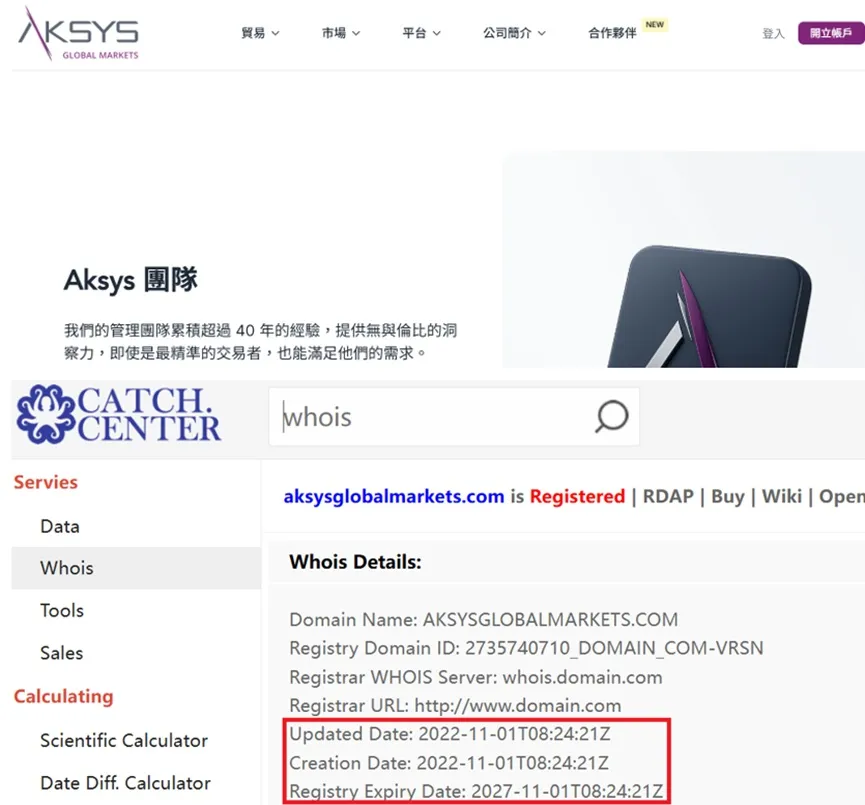Screen dimensions: 865x805
Task: Click the 登入 login link
Action: (x=773, y=34)
